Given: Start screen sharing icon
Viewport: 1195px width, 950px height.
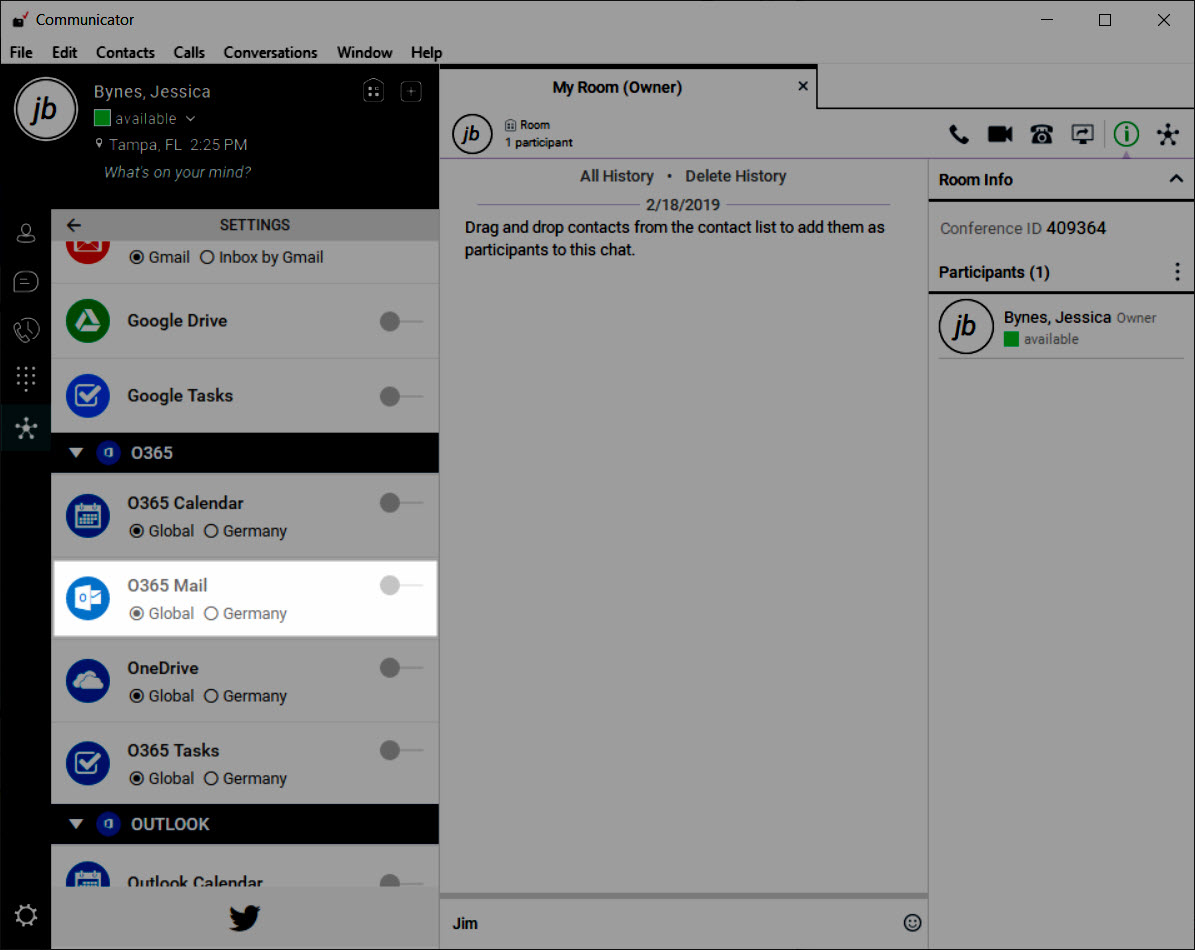Looking at the screenshot, I should tap(1082, 135).
